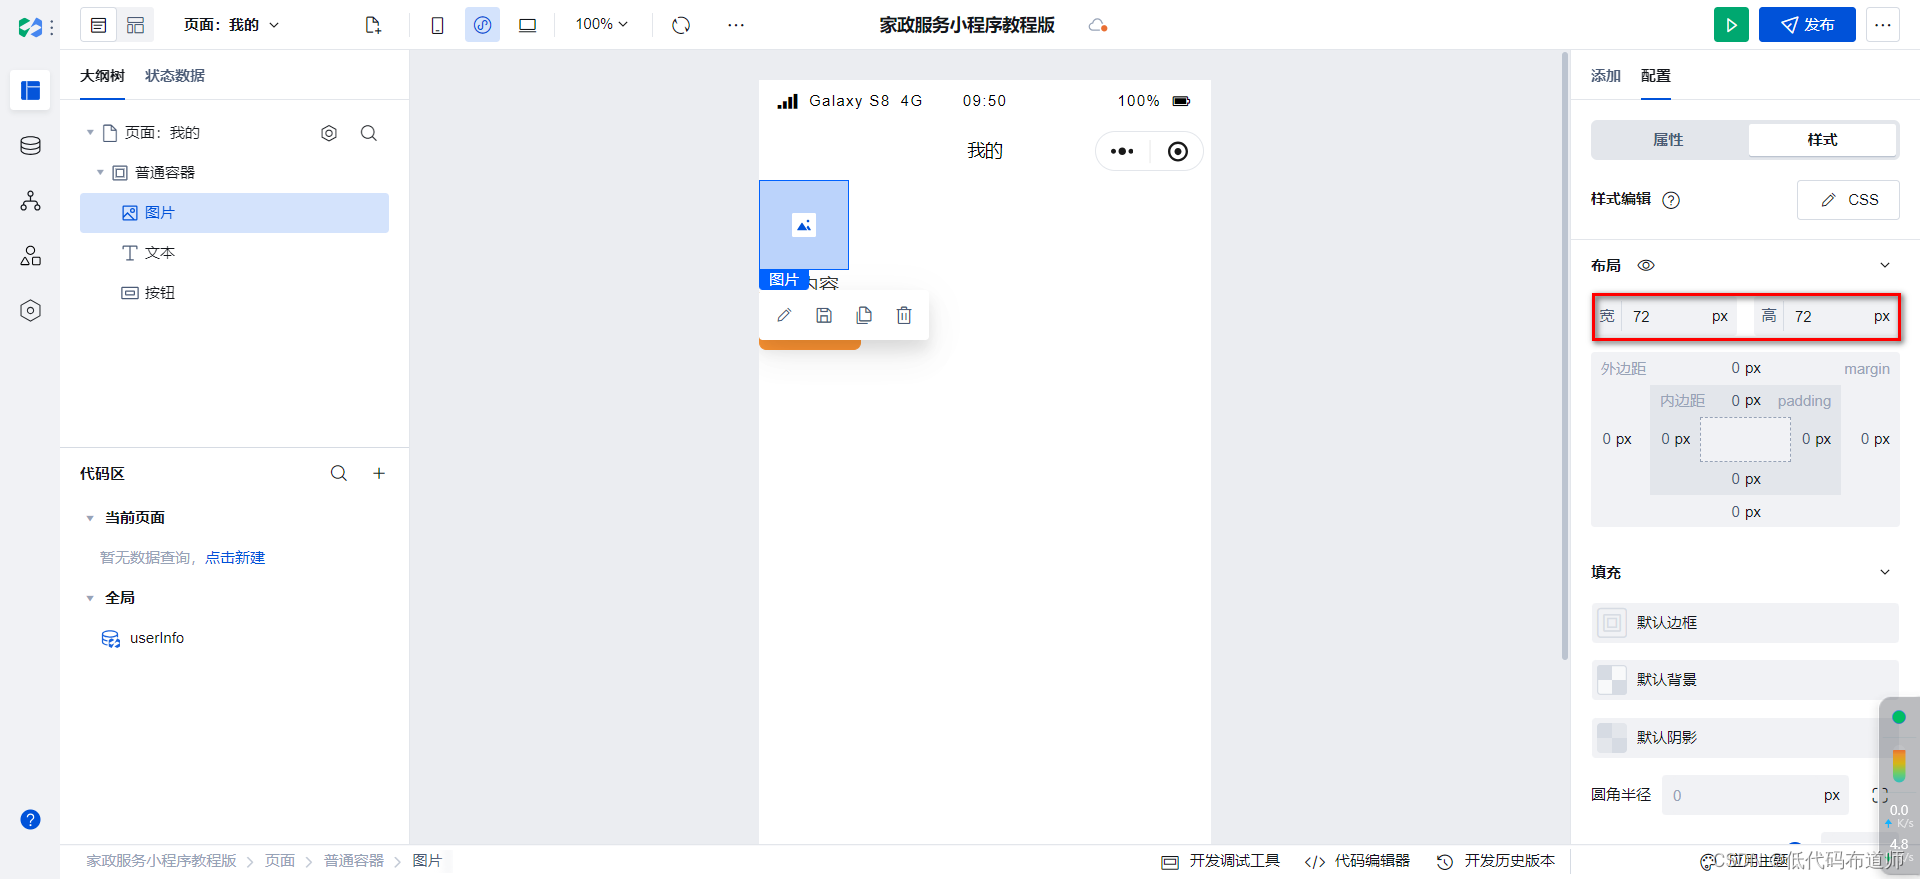Open the pages panel in the left sidebar
The width and height of the screenshot is (1920, 879).
click(30, 90)
